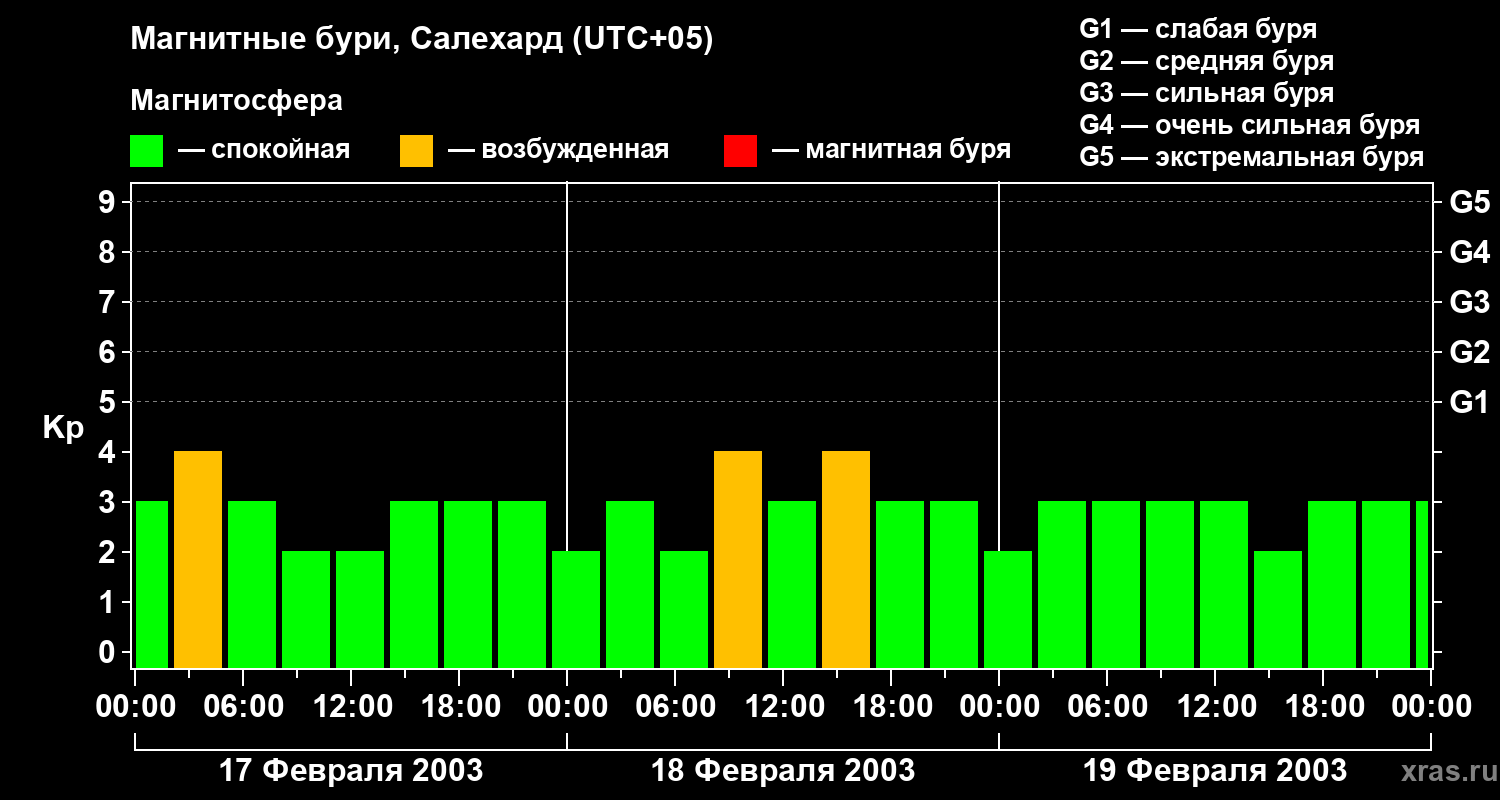Click the green Kp 2 bar over 06:00 on 18 February
Image resolution: width=1500 pixels, height=800 pixels.
click(684, 610)
